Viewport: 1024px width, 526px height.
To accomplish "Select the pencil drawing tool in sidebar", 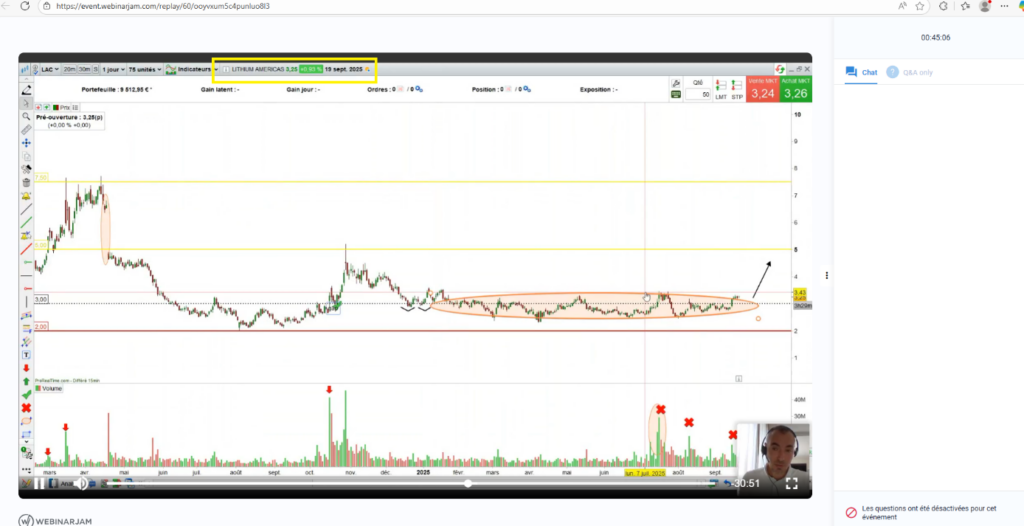I will (26, 90).
